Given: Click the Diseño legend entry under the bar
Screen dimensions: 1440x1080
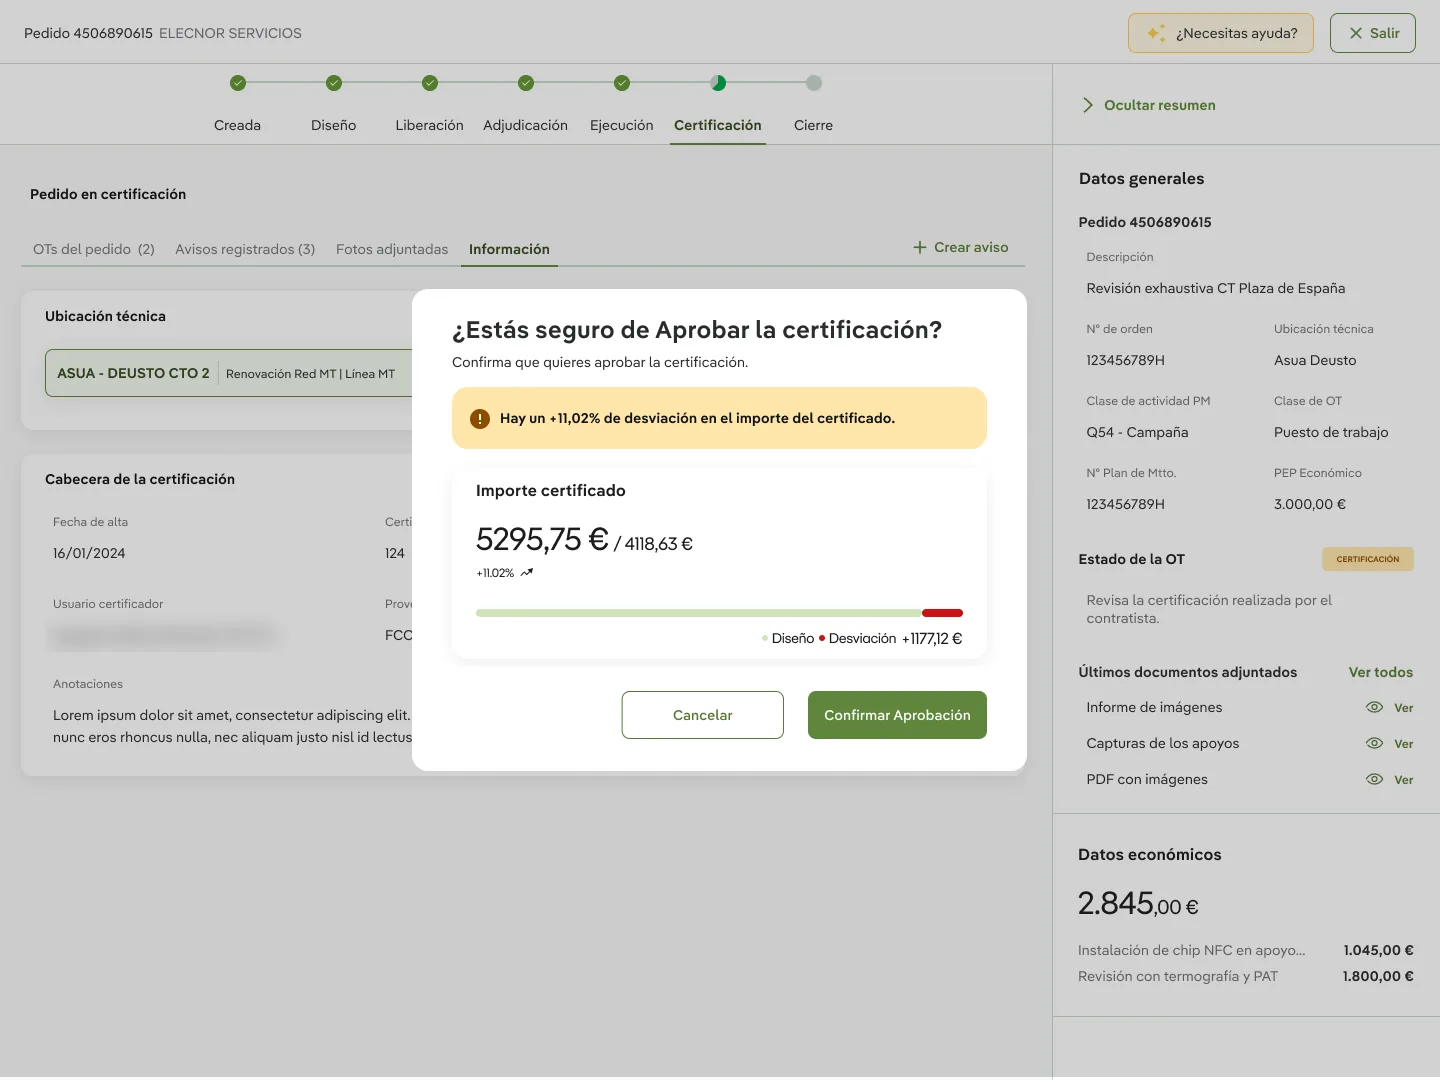Looking at the screenshot, I should [x=788, y=638].
